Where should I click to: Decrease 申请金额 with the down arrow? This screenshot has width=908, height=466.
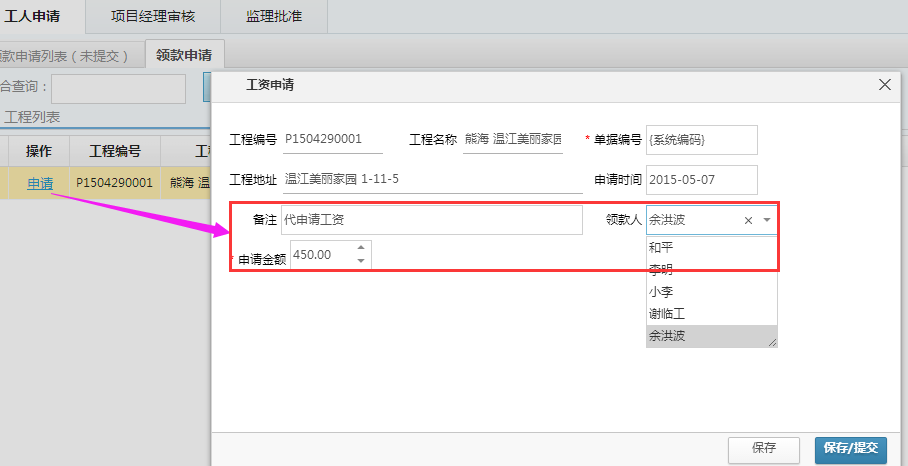(x=361, y=261)
